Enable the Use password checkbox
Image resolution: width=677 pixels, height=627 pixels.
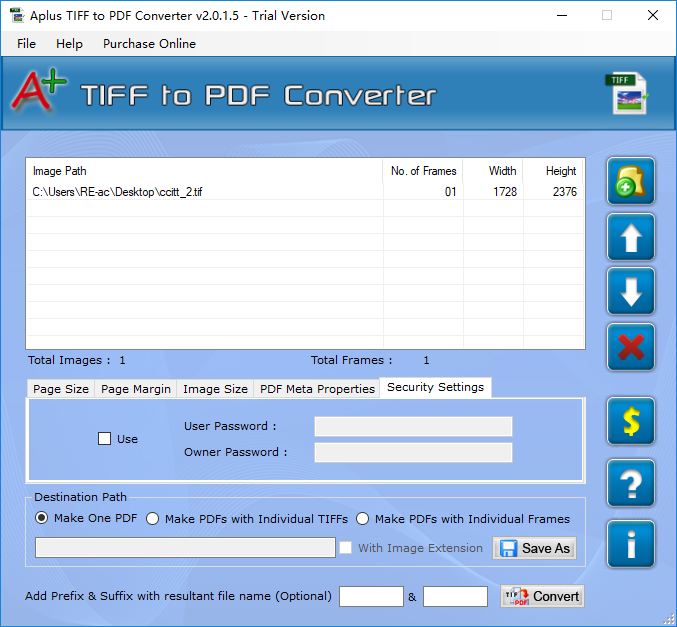click(x=104, y=439)
